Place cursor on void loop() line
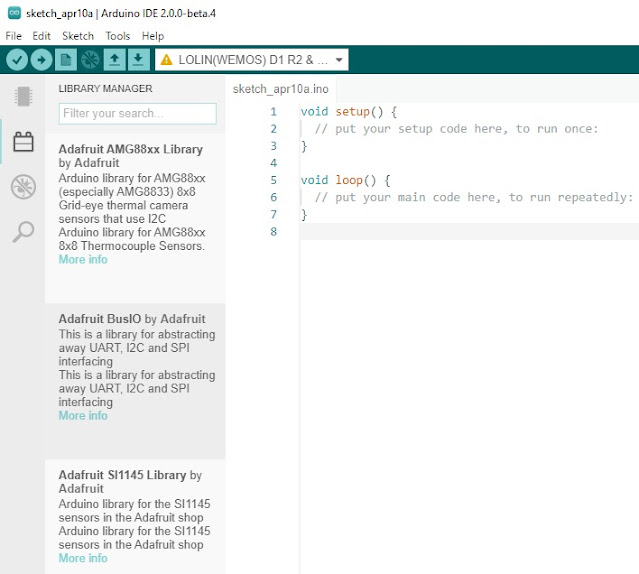 (x=346, y=180)
